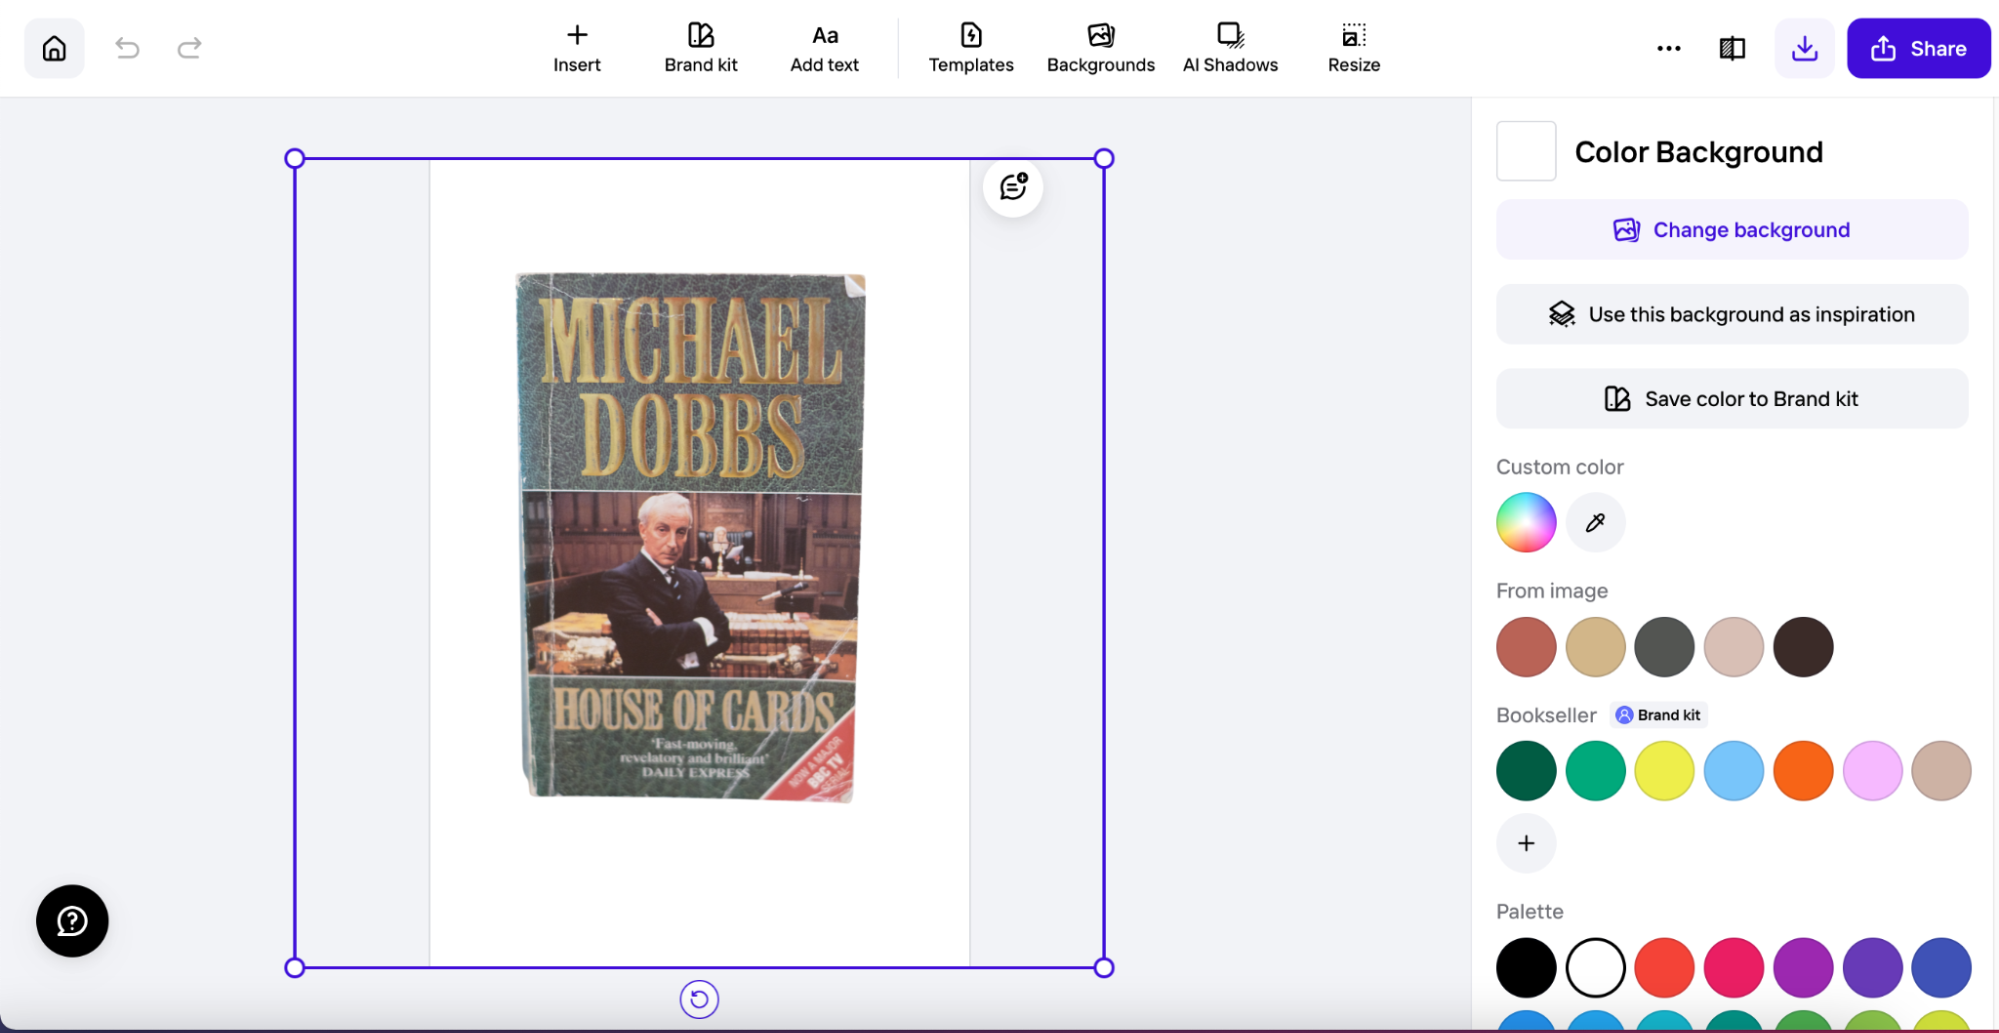The height and width of the screenshot is (1033, 1999).
Task: Choose the beige Bookseller color
Action: 1941,771
